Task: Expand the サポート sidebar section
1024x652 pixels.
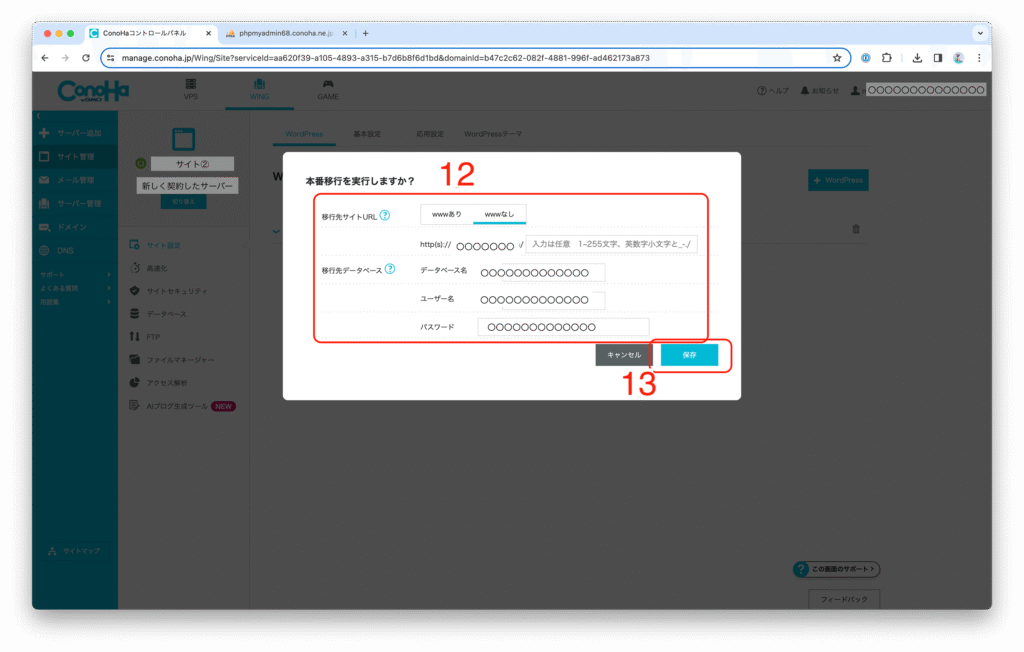Action: (x=75, y=274)
